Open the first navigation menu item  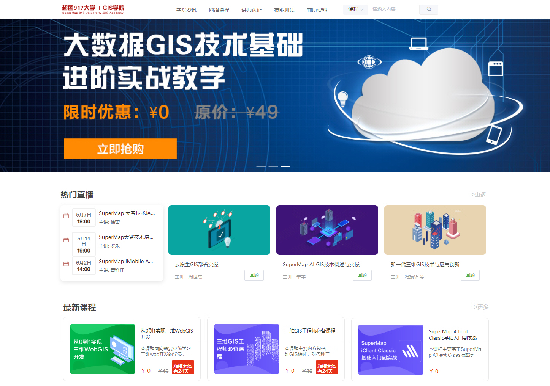tap(186, 10)
